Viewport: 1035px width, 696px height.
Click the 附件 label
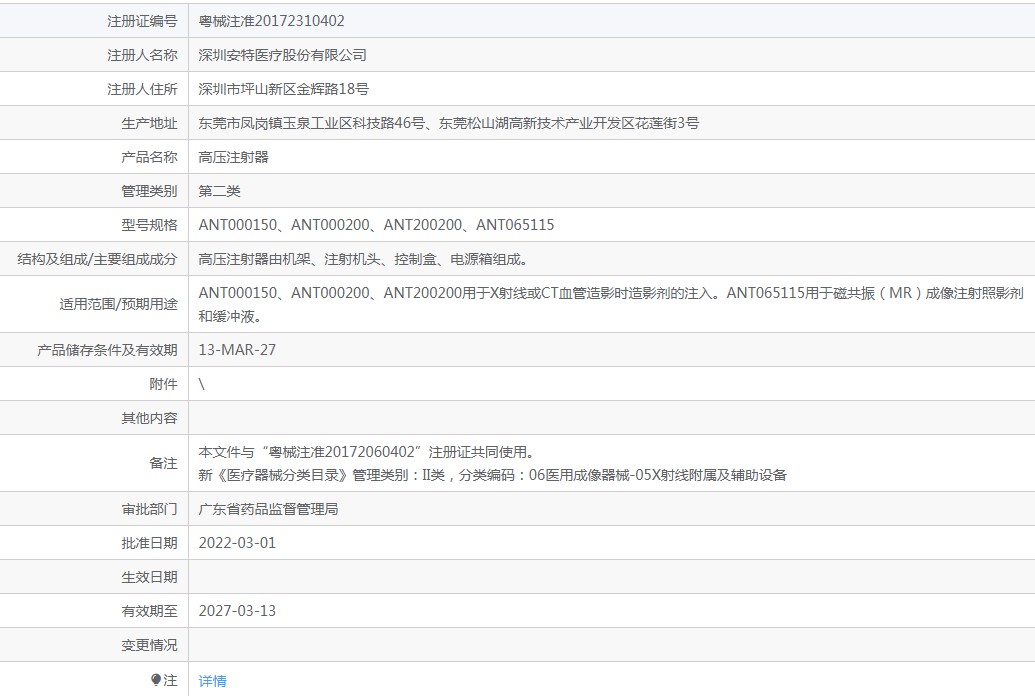tap(164, 384)
